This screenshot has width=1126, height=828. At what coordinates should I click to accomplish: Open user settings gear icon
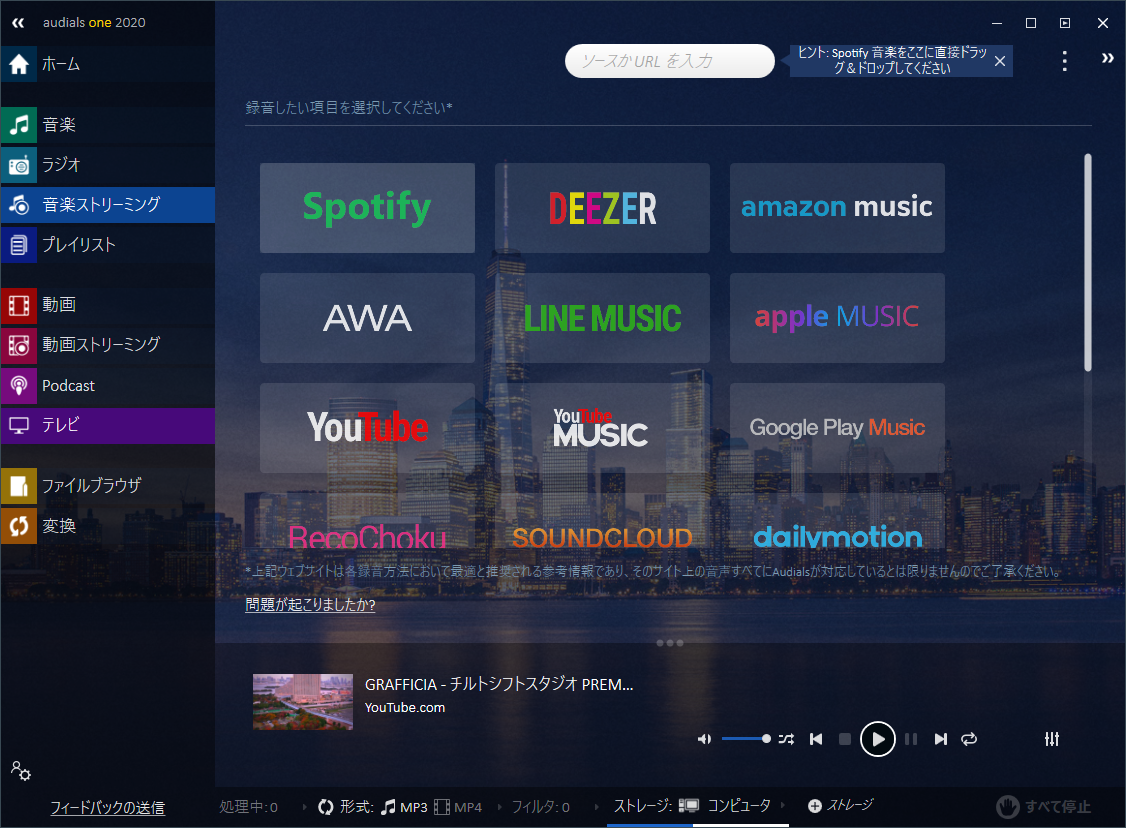20,771
